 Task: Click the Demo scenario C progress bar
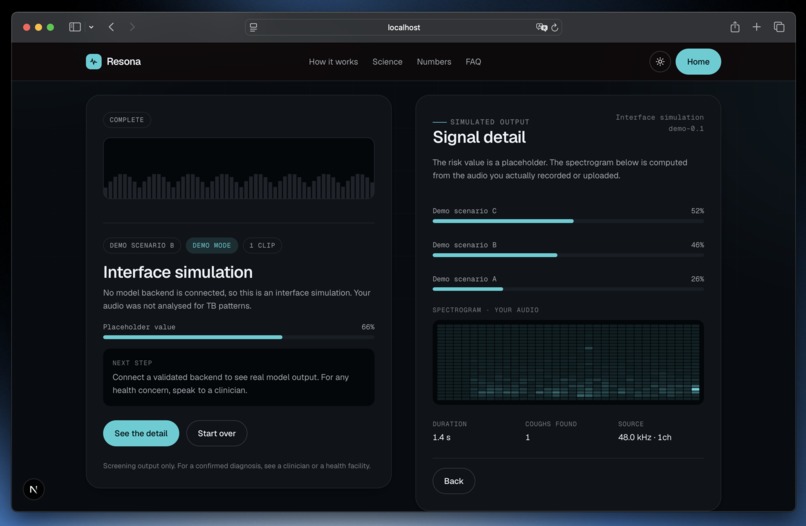tap(568, 221)
